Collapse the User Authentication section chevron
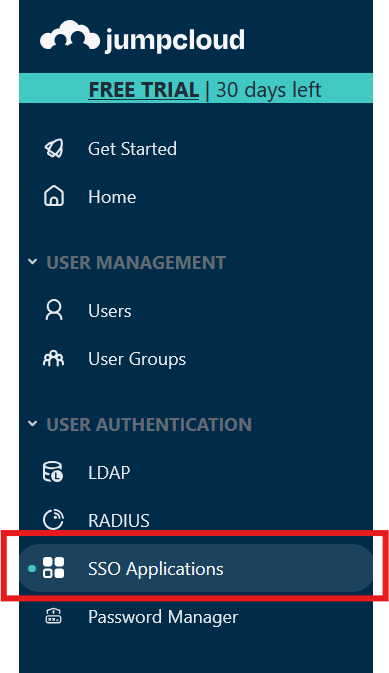This screenshot has height=673, width=389. pos(32,424)
